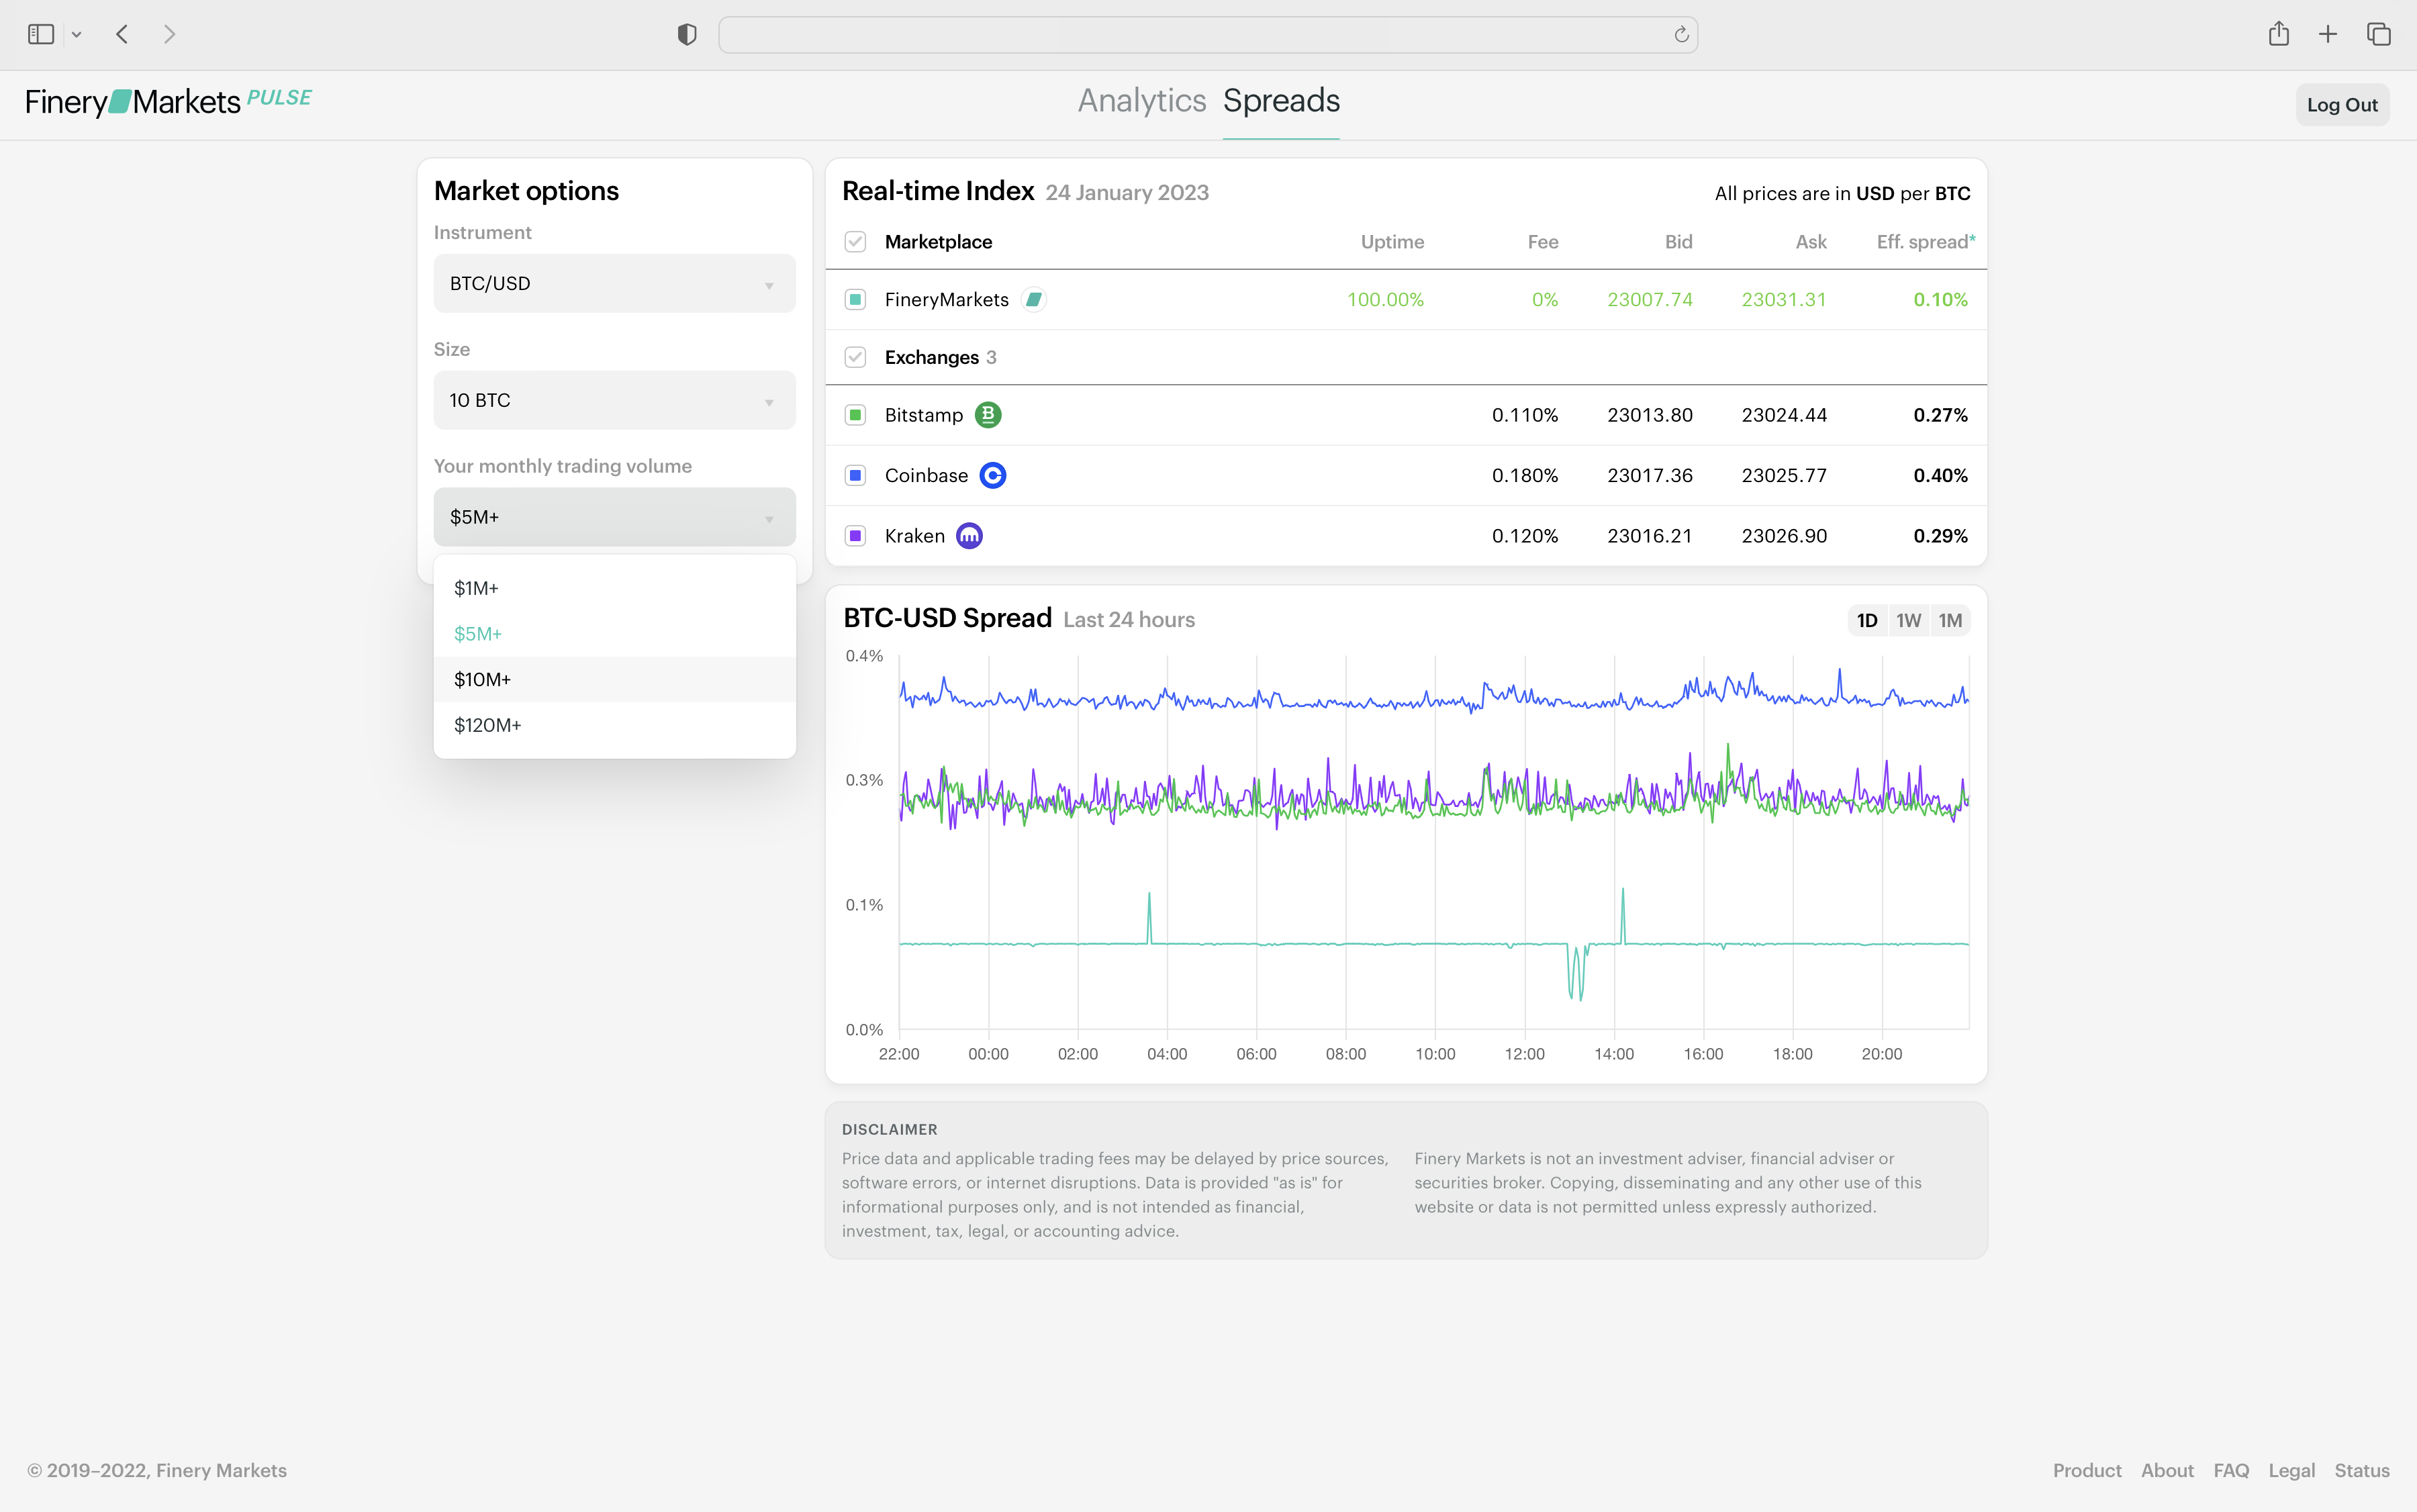Viewport: 2417px width, 1512px height.
Task: Click the Bitstamp logo icon
Action: tap(988, 414)
